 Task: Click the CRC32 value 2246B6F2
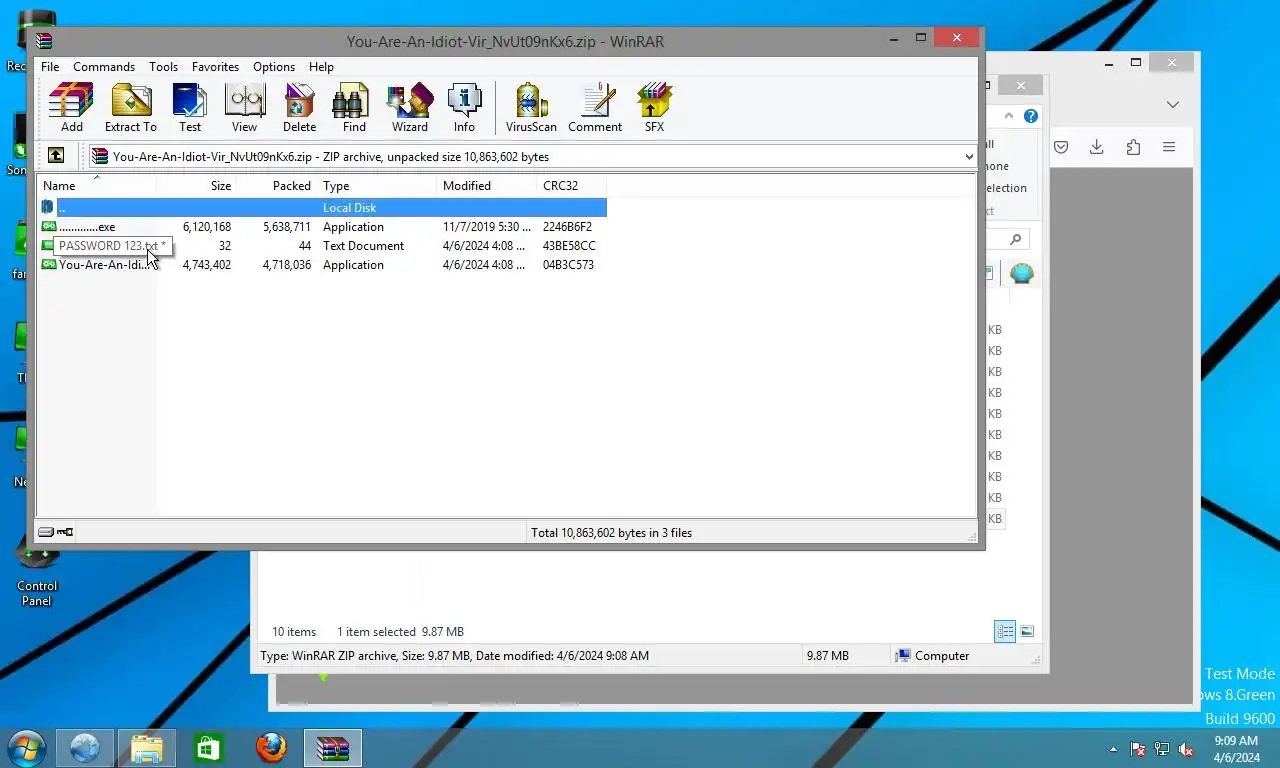567,227
